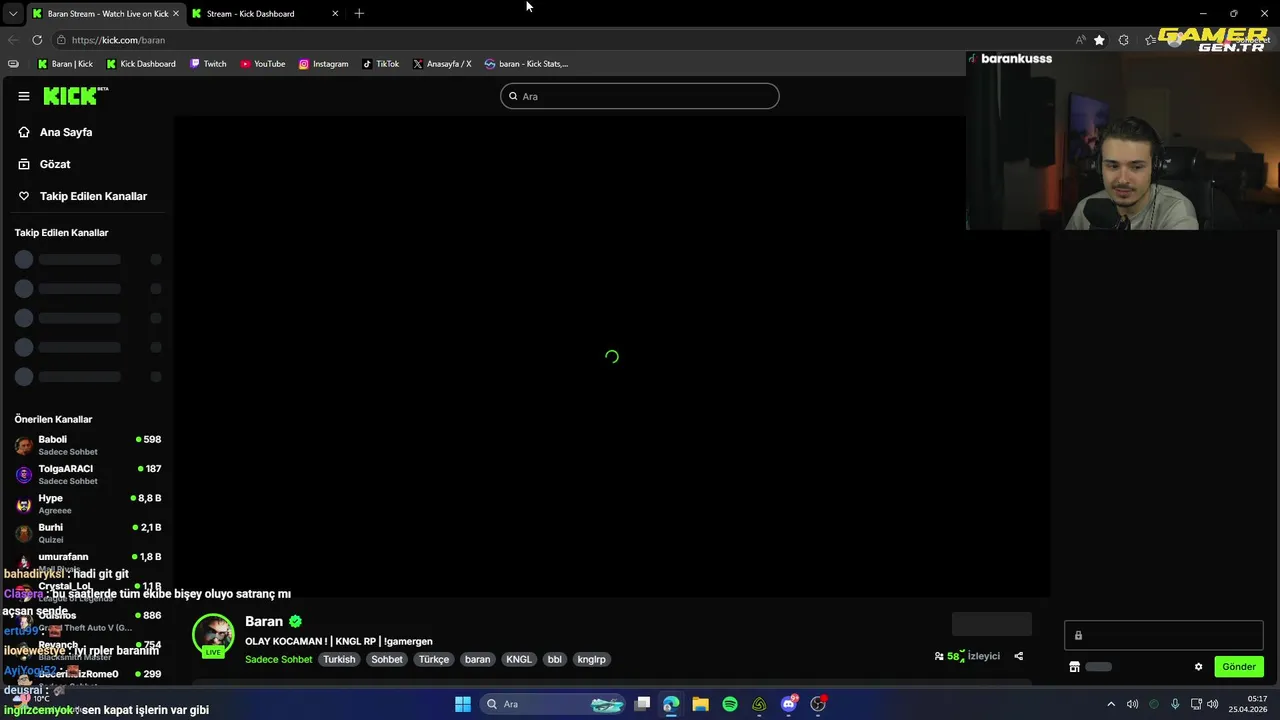Click the Baran channel name
Screen dimensions: 1280x720
click(264, 621)
